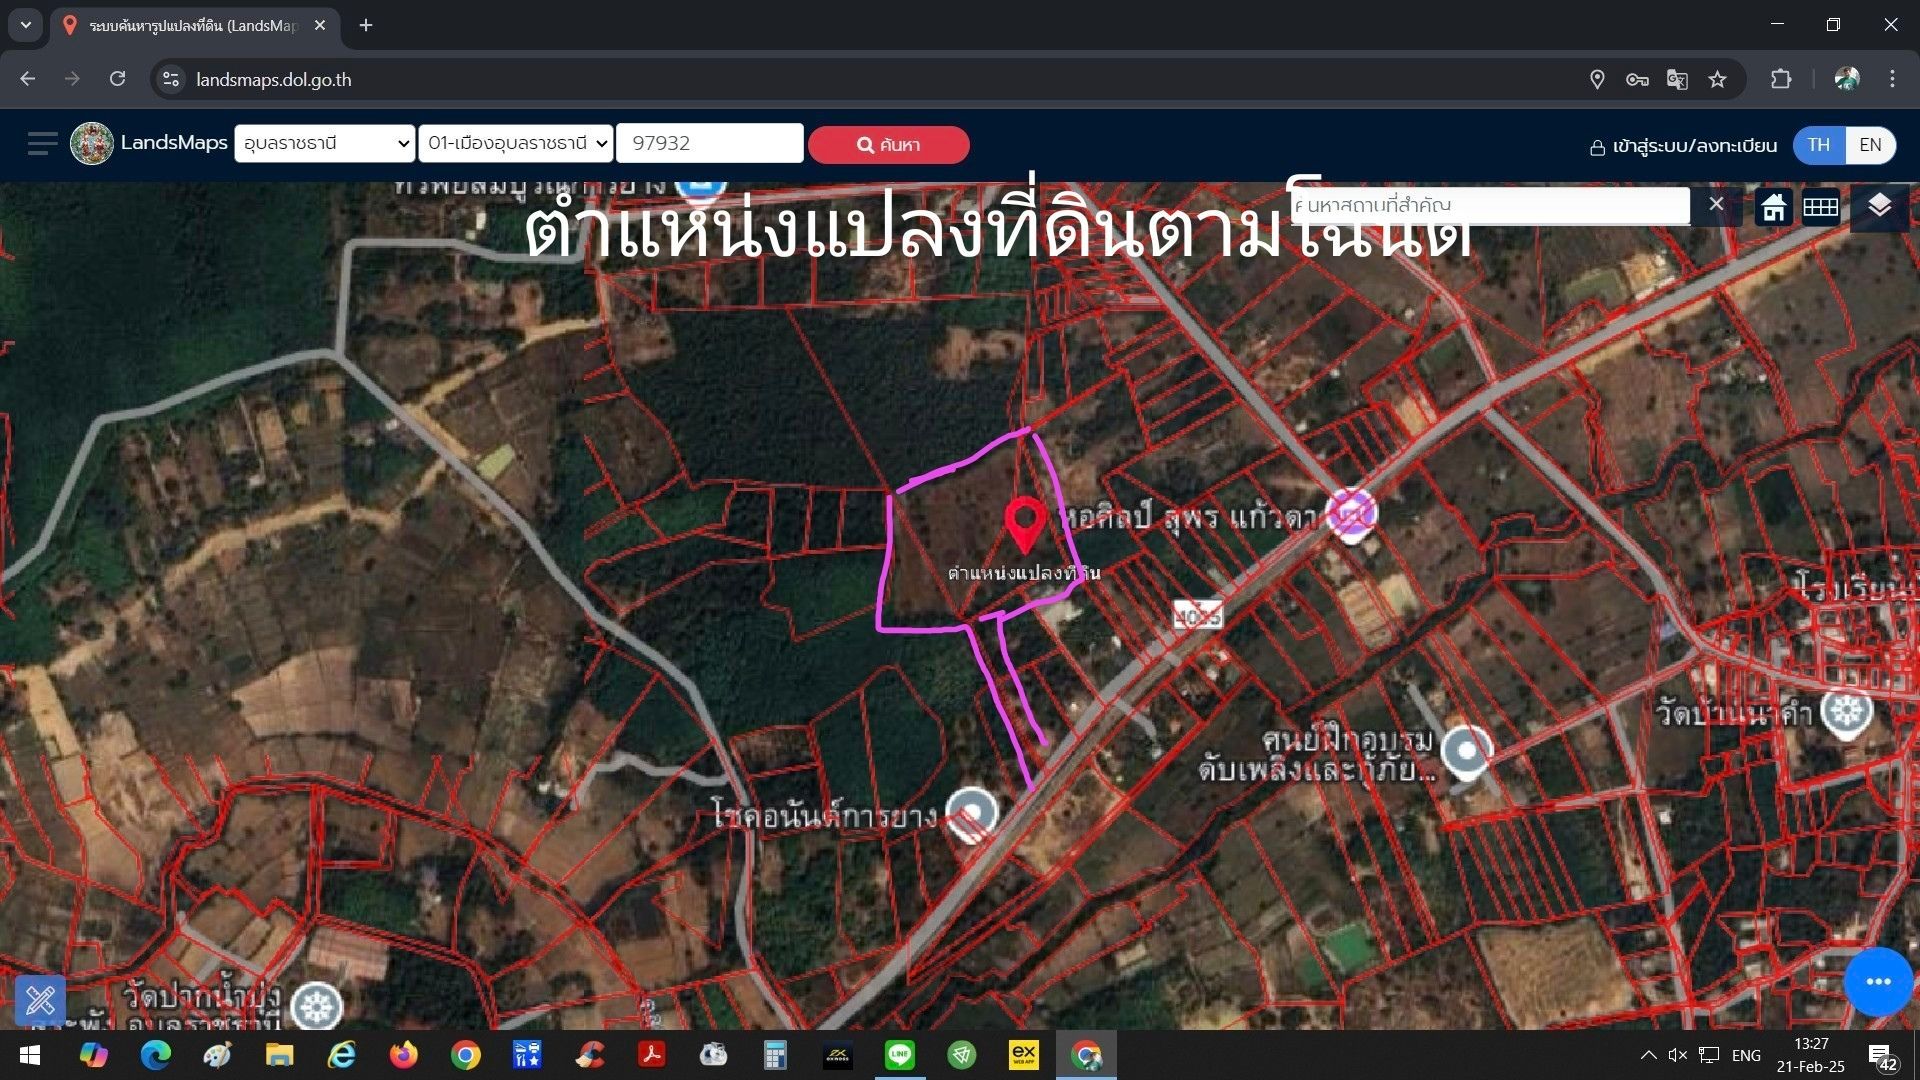Reload the landsmaps page
The image size is (1920, 1080).
point(117,79)
